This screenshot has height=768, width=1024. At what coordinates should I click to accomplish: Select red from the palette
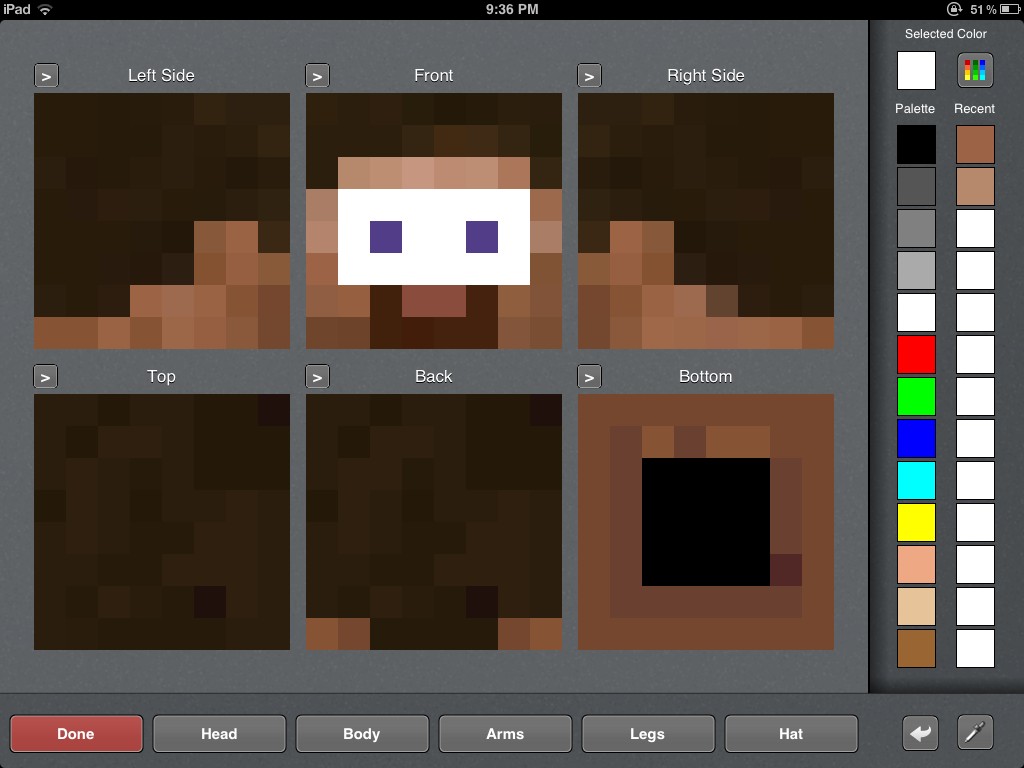[x=916, y=354]
